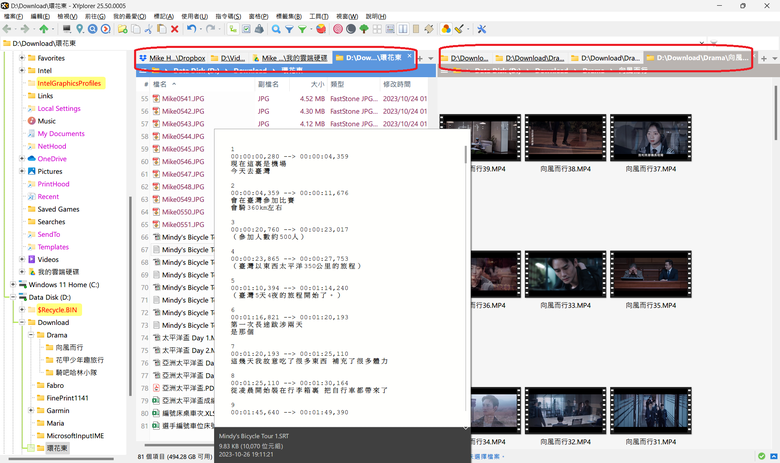
Task: Click green check icon in status bar
Action: [x=762, y=456]
